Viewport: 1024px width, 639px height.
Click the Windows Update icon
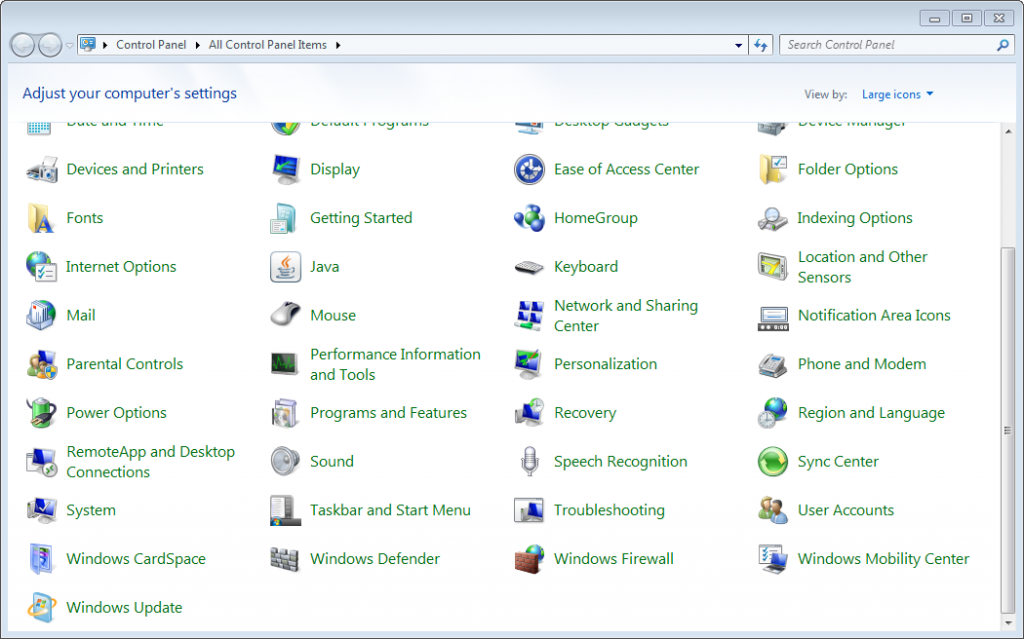click(x=41, y=608)
